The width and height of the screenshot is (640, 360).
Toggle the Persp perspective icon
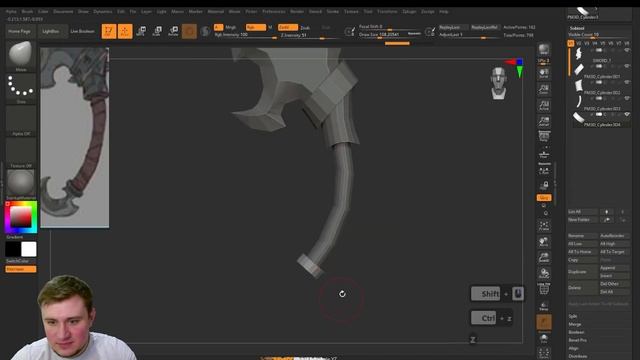click(x=544, y=137)
